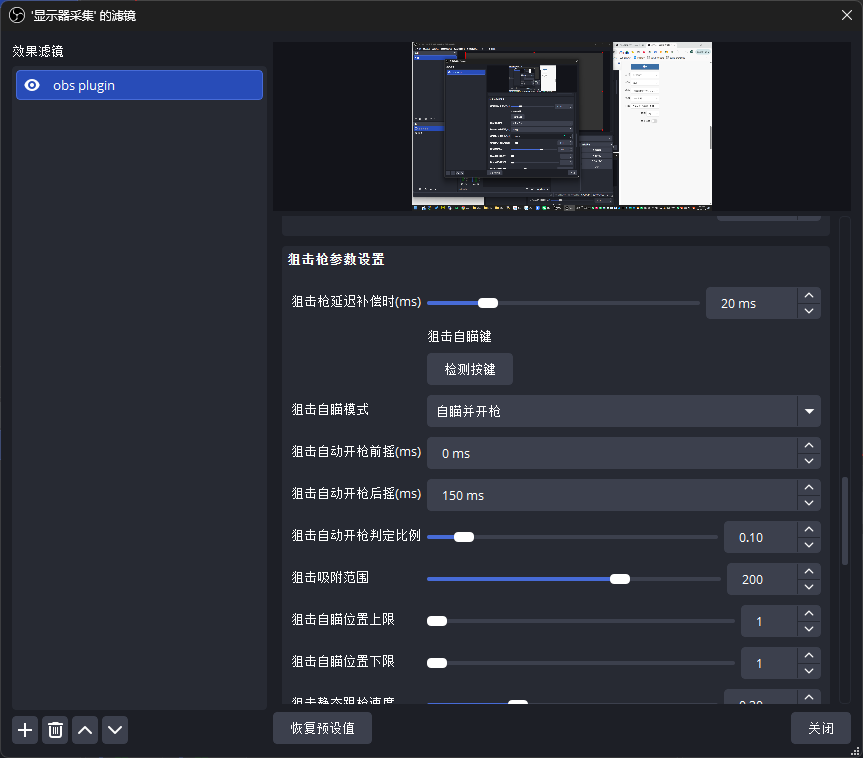Increase 狙击自动开枪后摇 value with up arrow

(x=809, y=487)
